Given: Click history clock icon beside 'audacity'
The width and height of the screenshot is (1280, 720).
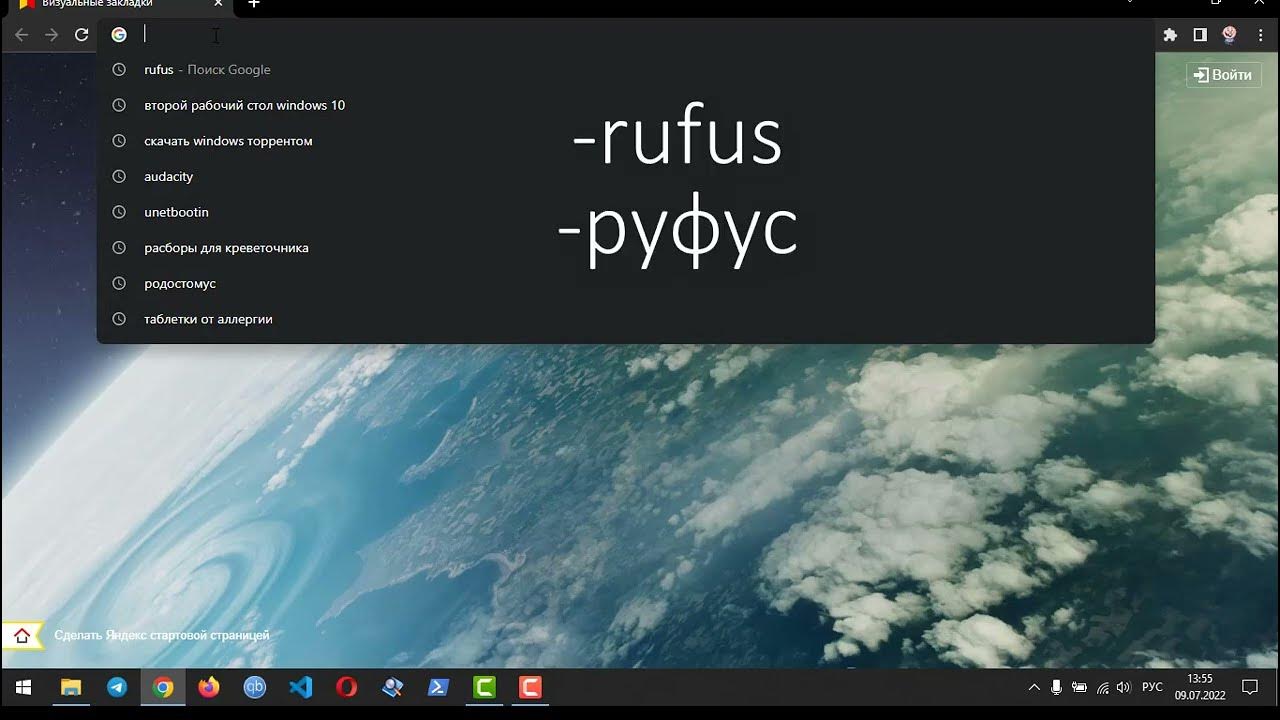Looking at the screenshot, I should coord(119,177).
